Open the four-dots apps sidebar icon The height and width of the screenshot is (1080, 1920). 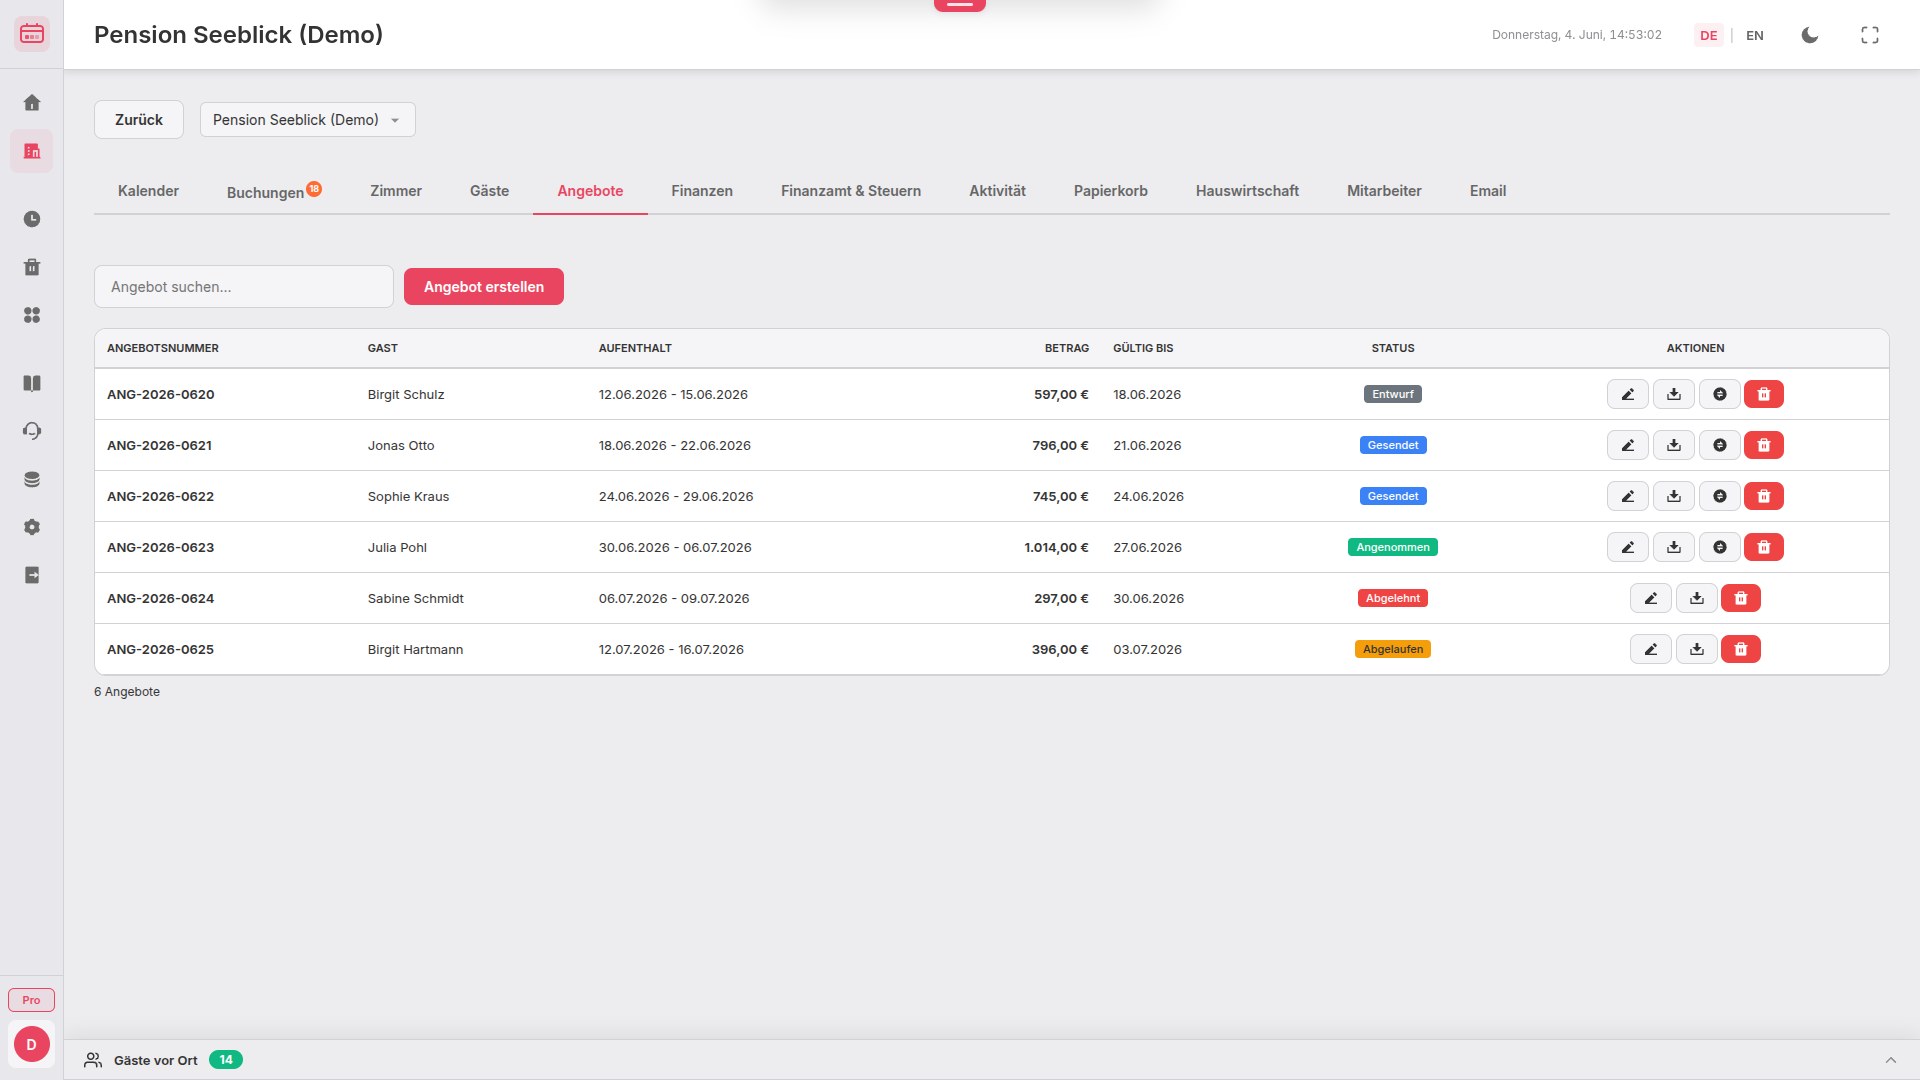click(x=32, y=315)
